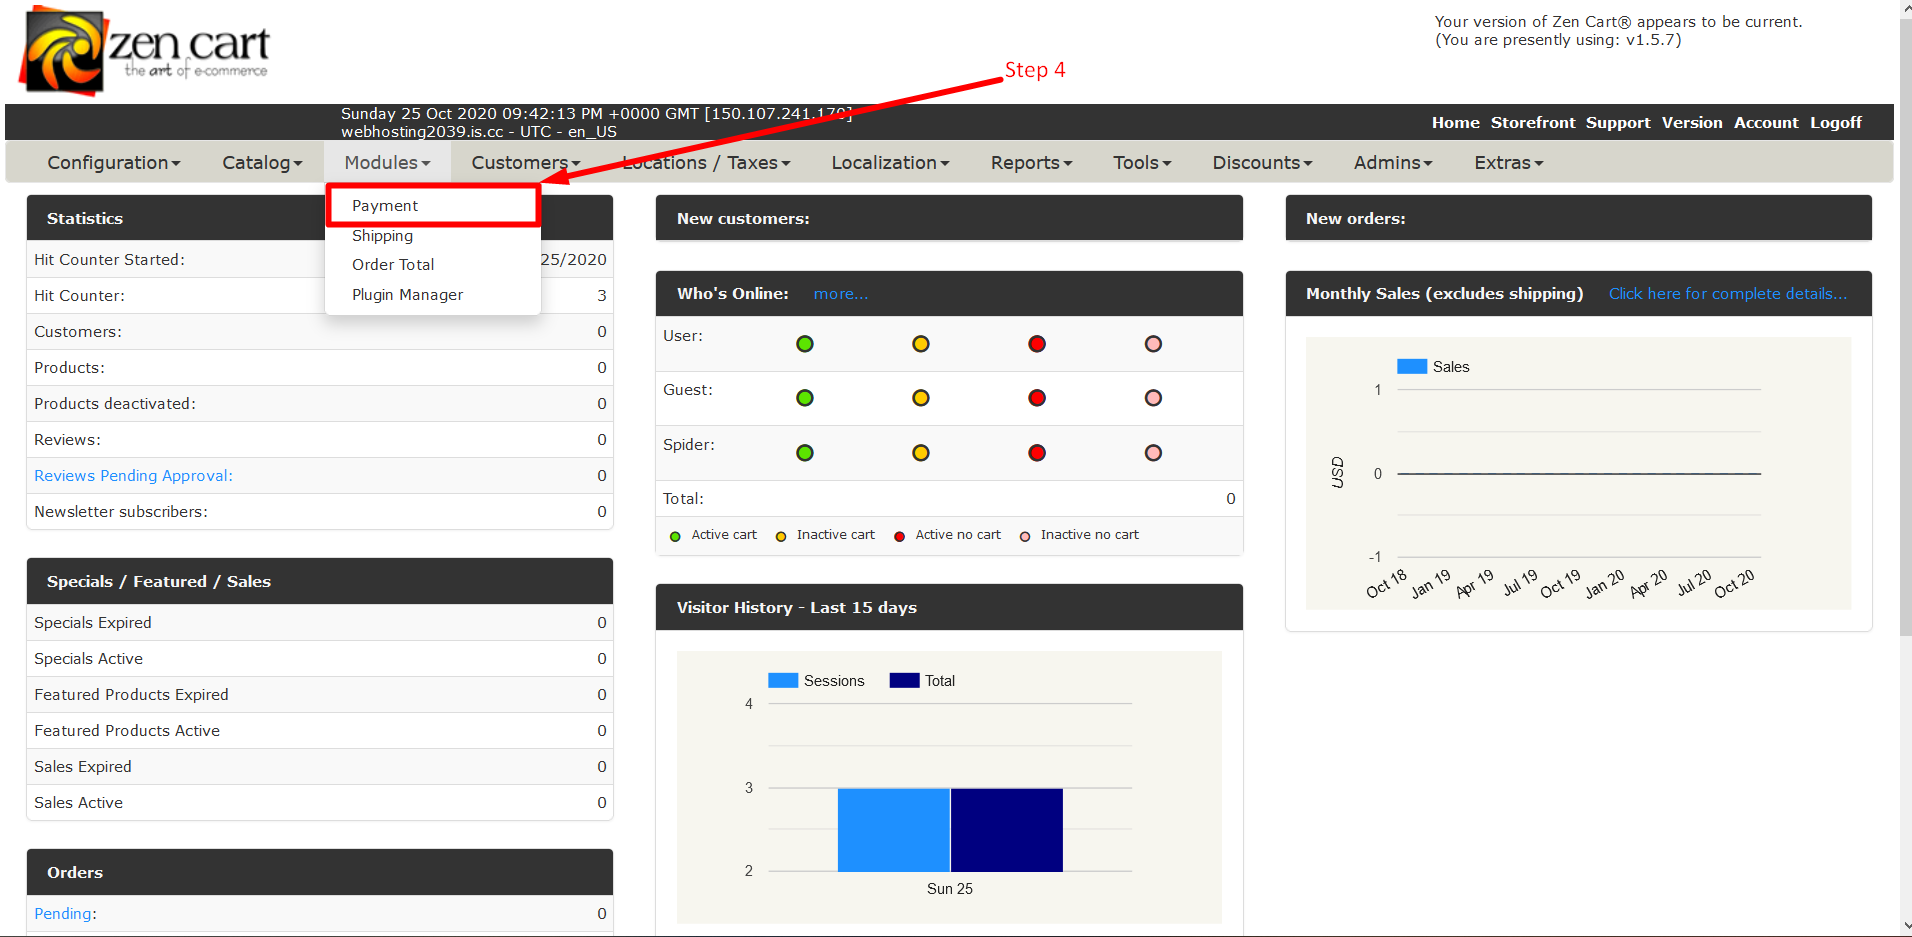
Task: Open the Extras dropdown menu
Action: [1508, 163]
